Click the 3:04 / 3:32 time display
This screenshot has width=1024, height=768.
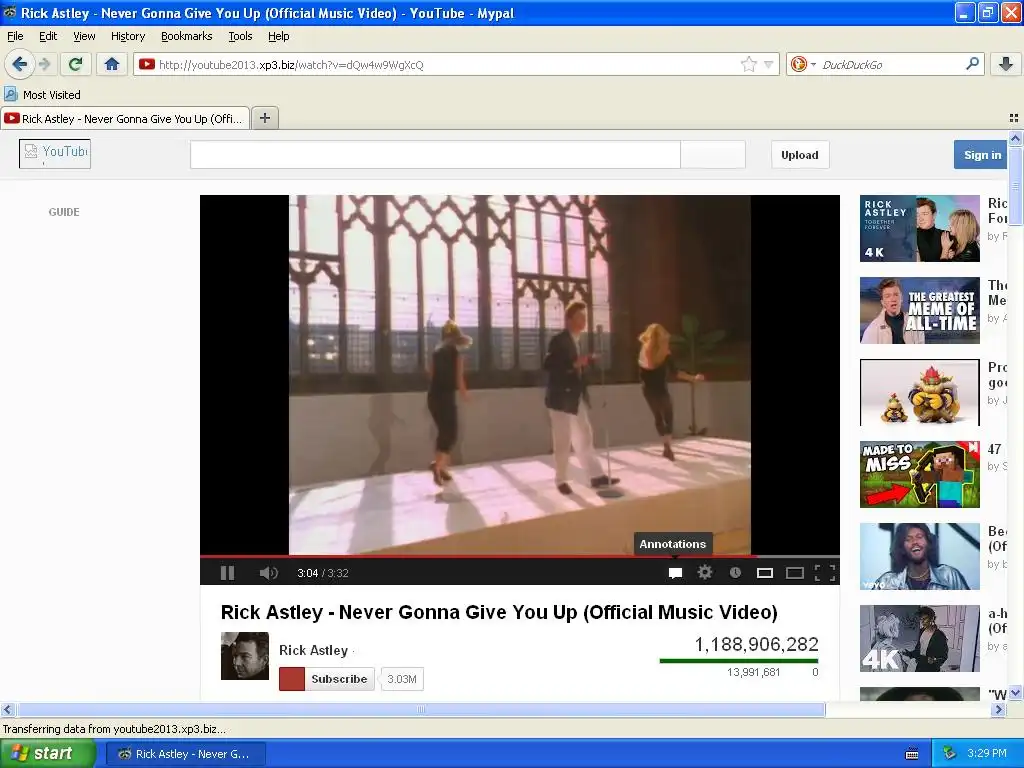[323, 573]
